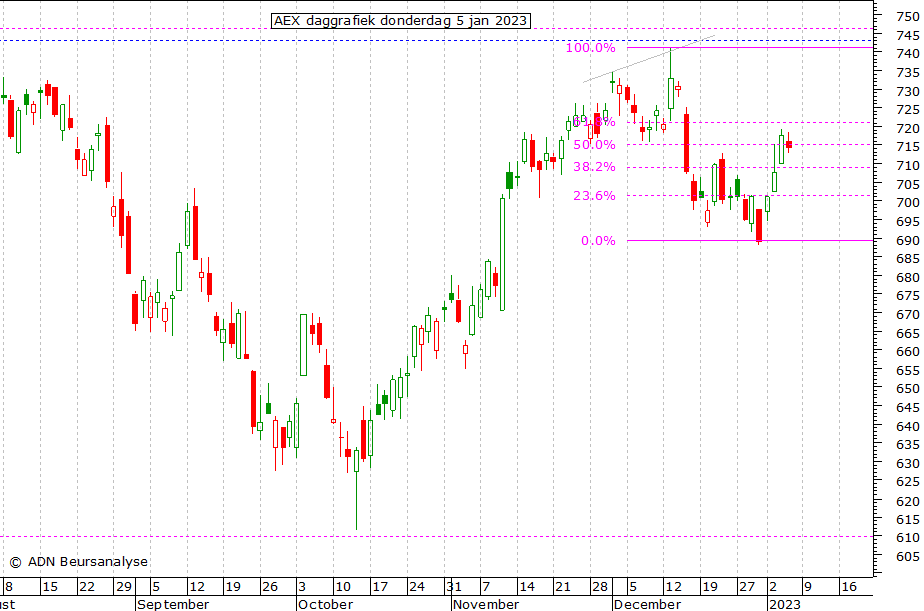
Task: Click the '715' price axis label
Action: (x=908, y=147)
